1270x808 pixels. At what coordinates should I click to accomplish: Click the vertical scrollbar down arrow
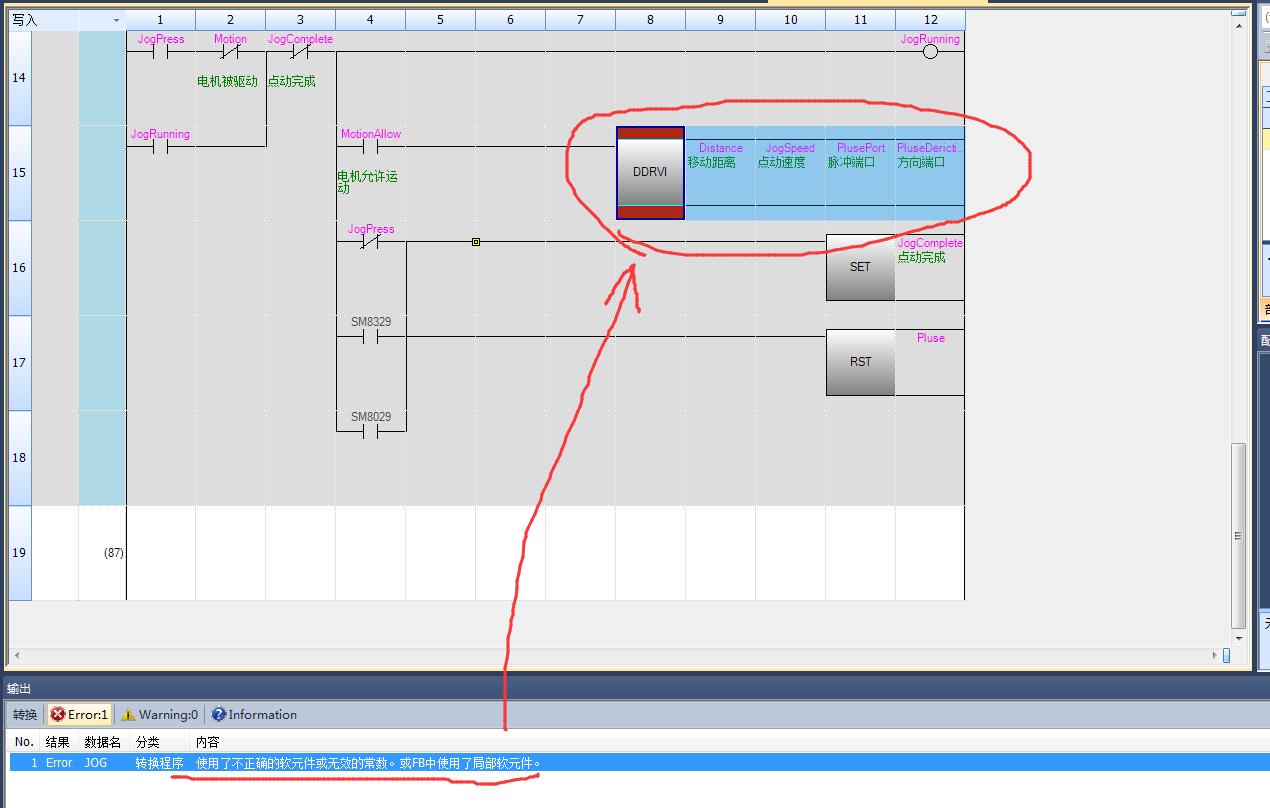(x=1239, y=638)
